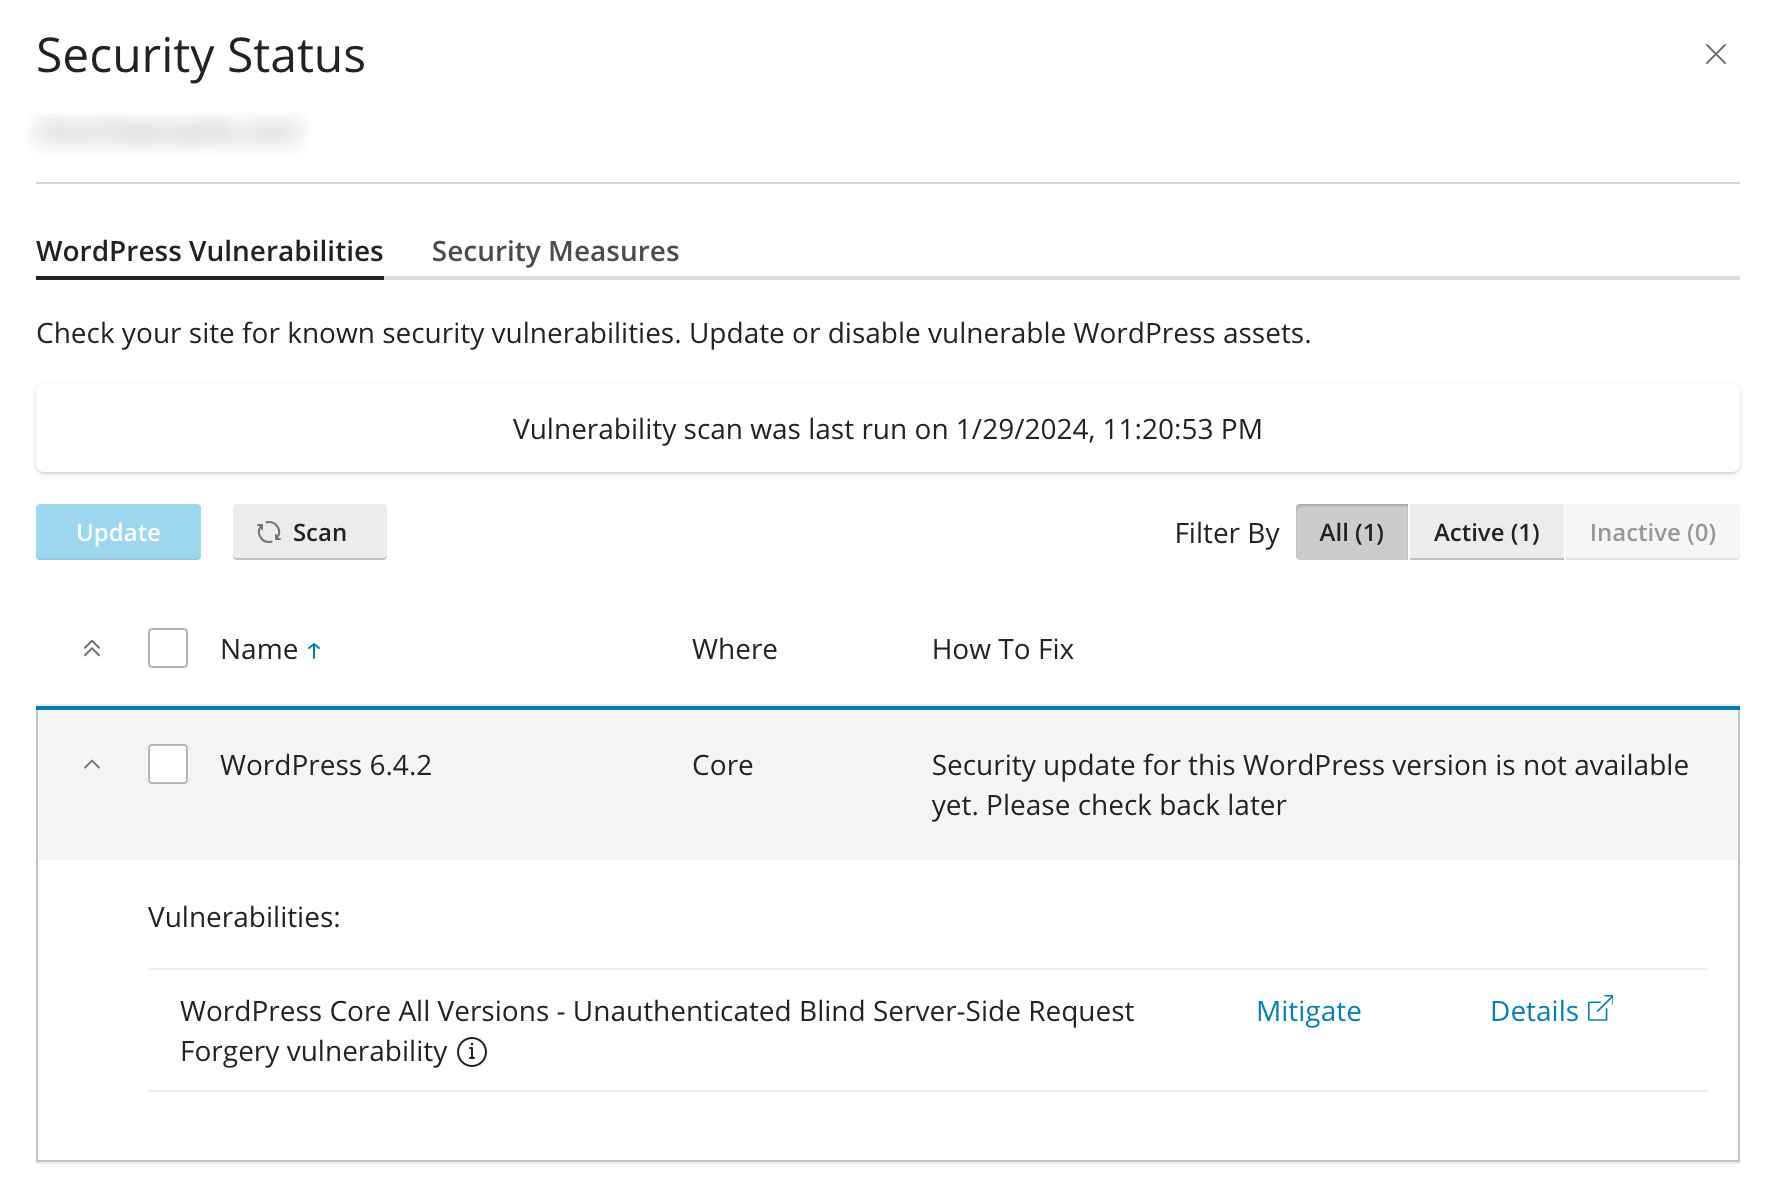Click the How To Fix column header
This screenshot has height=1192, width=1772.
point(1002,650)
